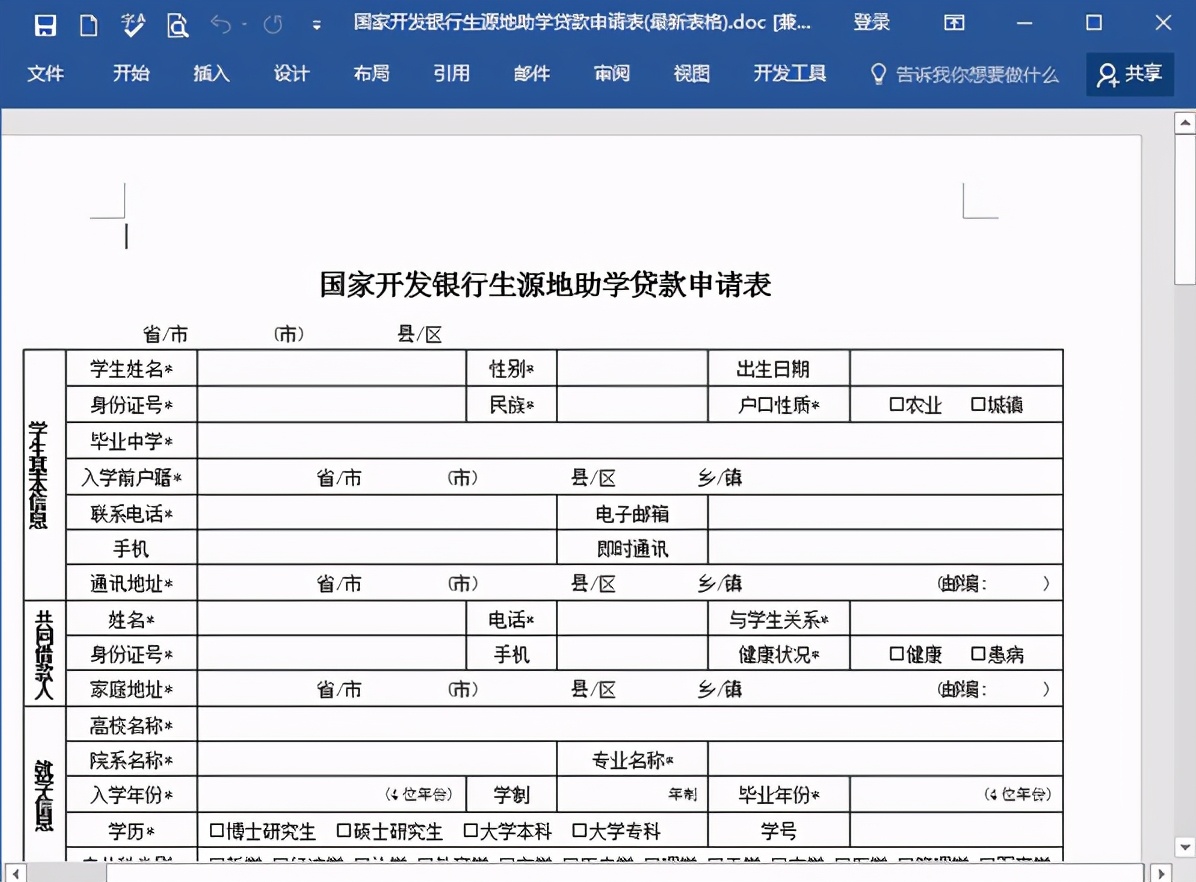Create a new blank document from the toolbar

click(89, 25)
